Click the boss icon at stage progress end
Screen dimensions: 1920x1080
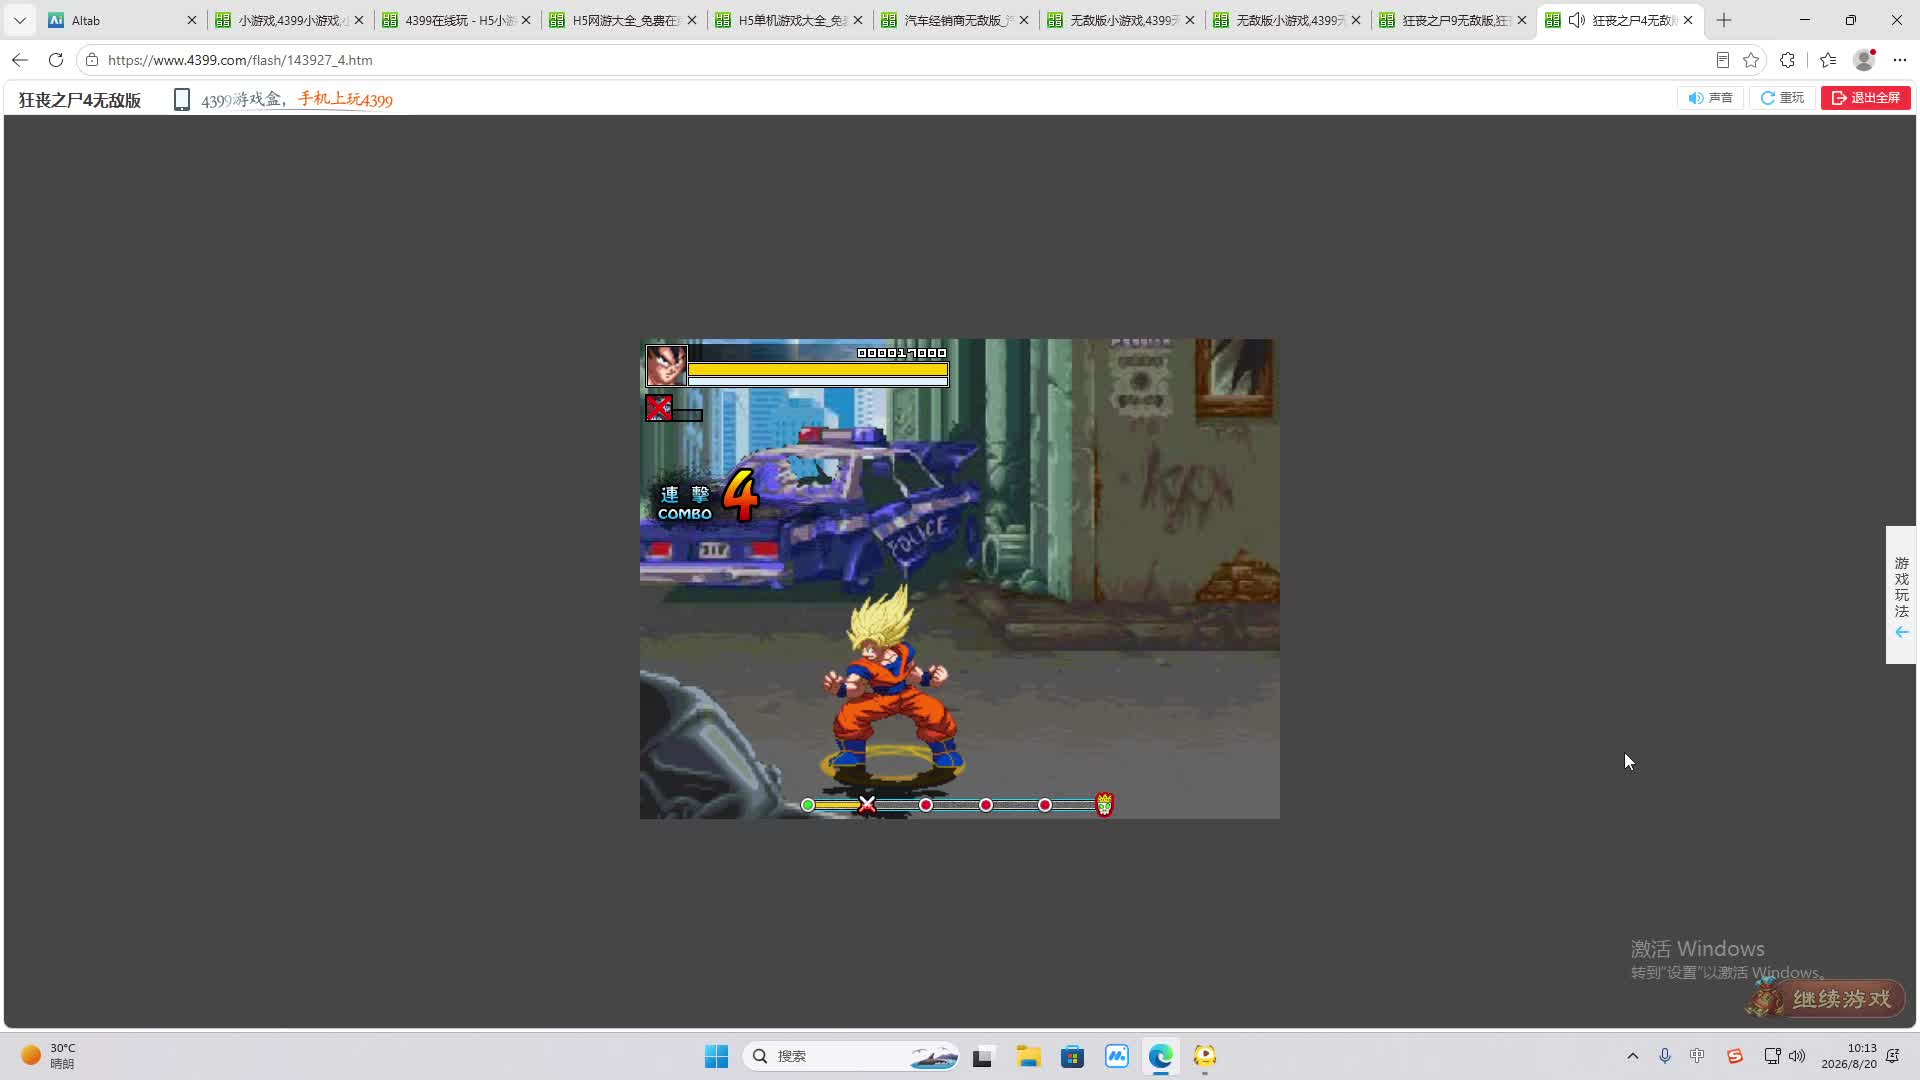click(1104, 804)
